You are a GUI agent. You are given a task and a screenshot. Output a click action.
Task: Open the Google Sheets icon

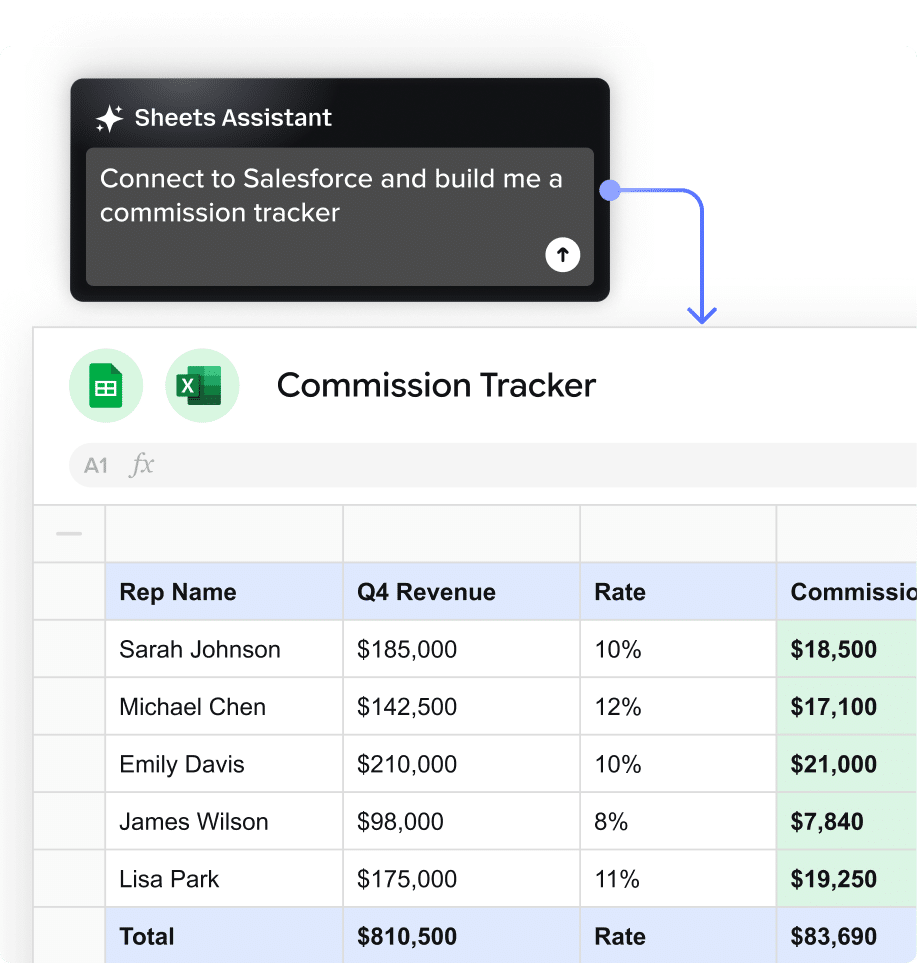click(x=106, y=385)
